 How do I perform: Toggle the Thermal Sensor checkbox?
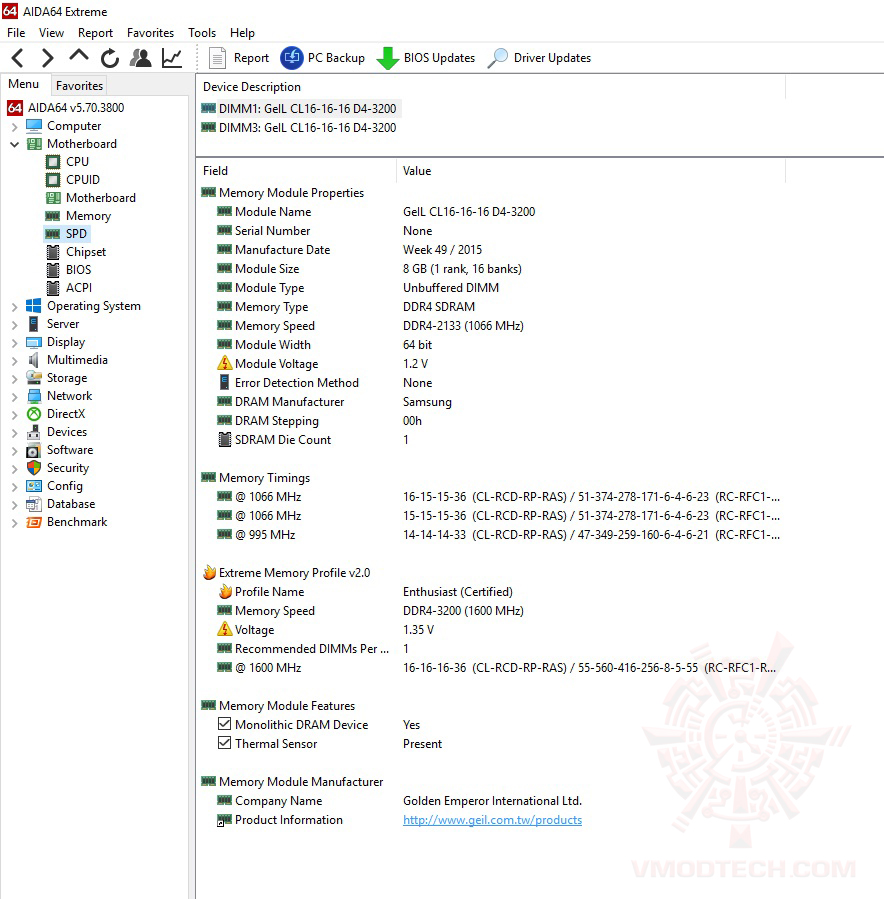(x=225, y=743)
